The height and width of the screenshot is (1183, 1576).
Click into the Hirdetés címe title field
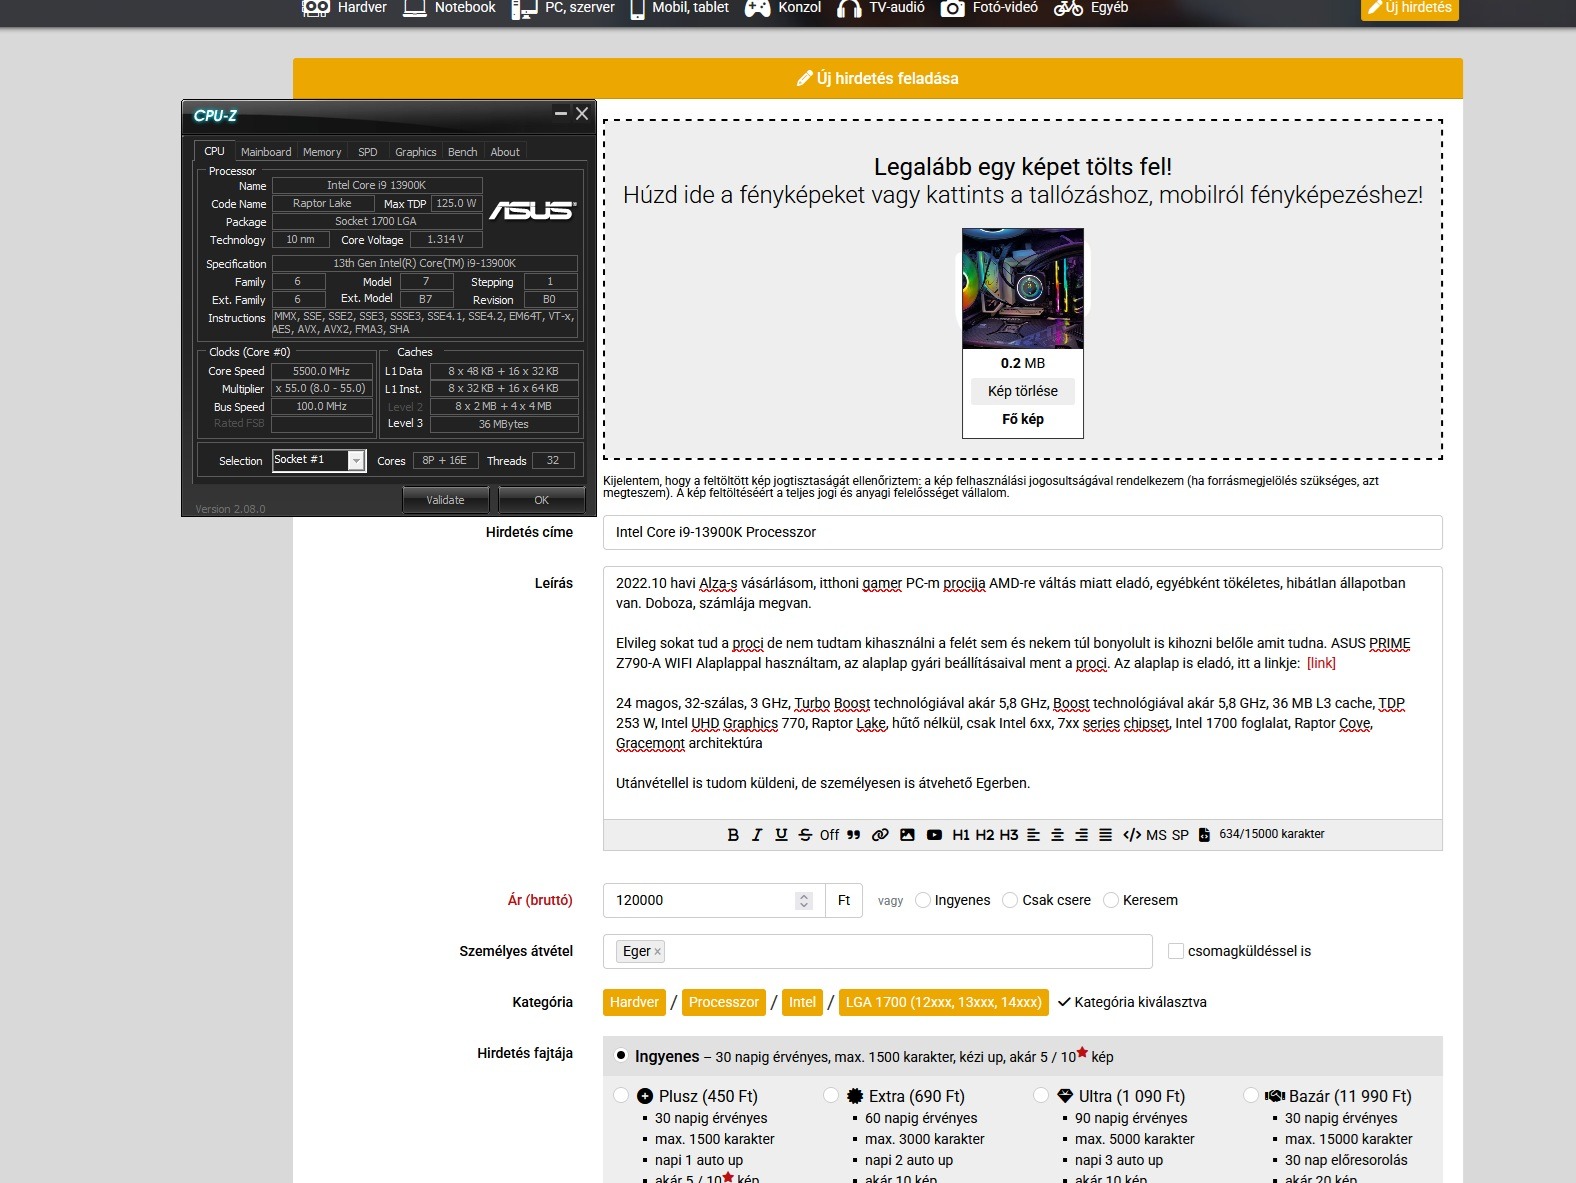tap(1023, 532)
